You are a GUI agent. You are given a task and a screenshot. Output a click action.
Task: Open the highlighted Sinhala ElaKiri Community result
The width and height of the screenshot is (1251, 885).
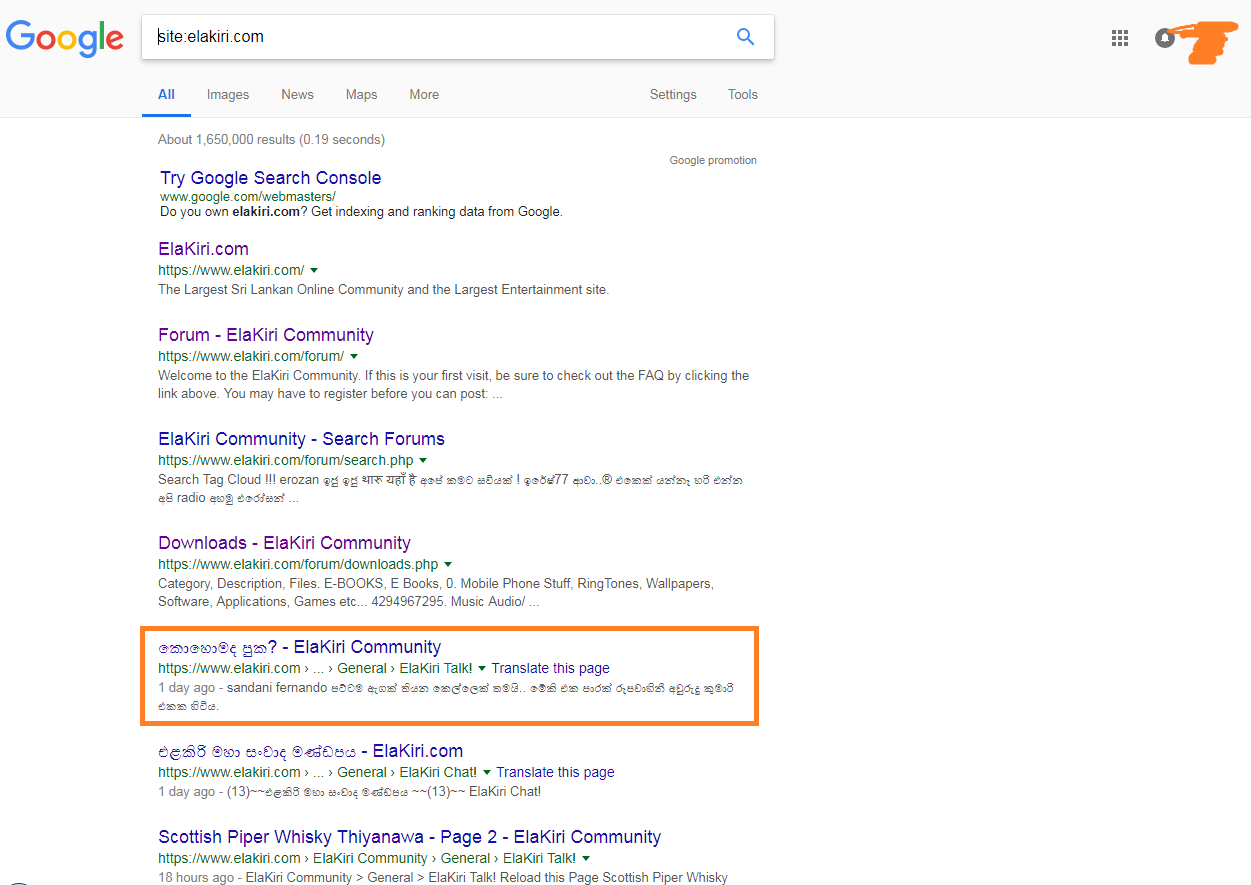[x=299, y=647]
